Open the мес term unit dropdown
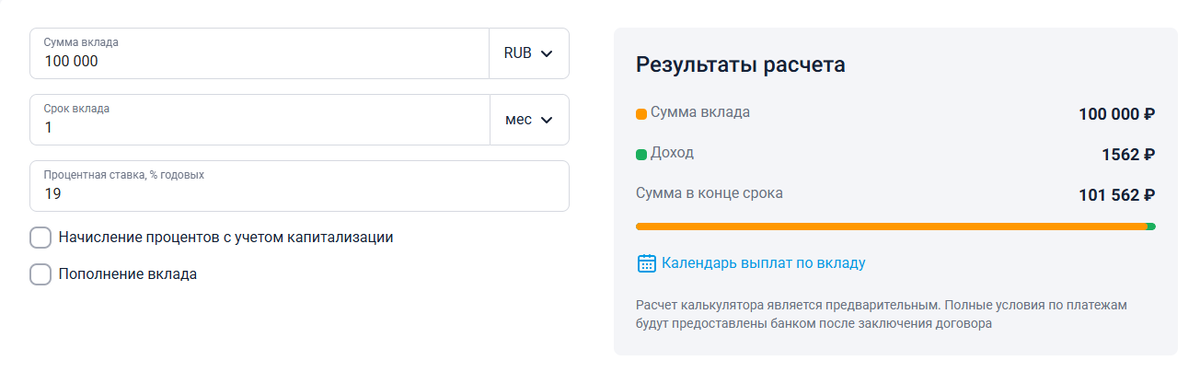 pyautogui.click(x=529, y=120)
